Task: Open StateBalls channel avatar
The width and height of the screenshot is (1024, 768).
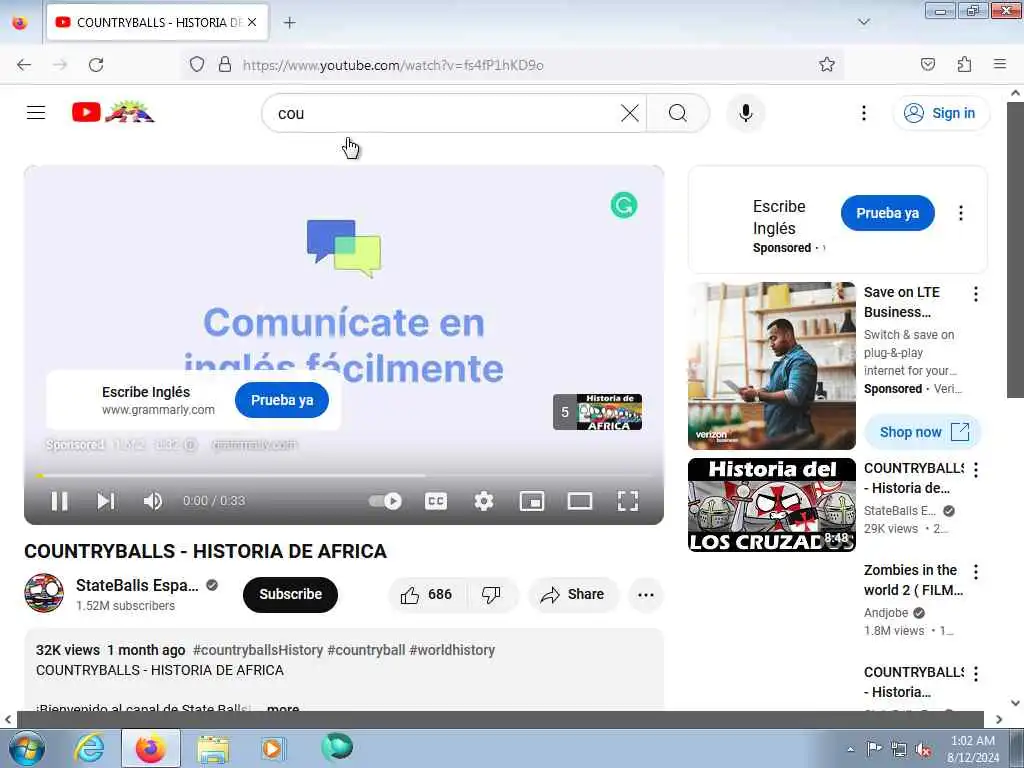Action: 44,593
